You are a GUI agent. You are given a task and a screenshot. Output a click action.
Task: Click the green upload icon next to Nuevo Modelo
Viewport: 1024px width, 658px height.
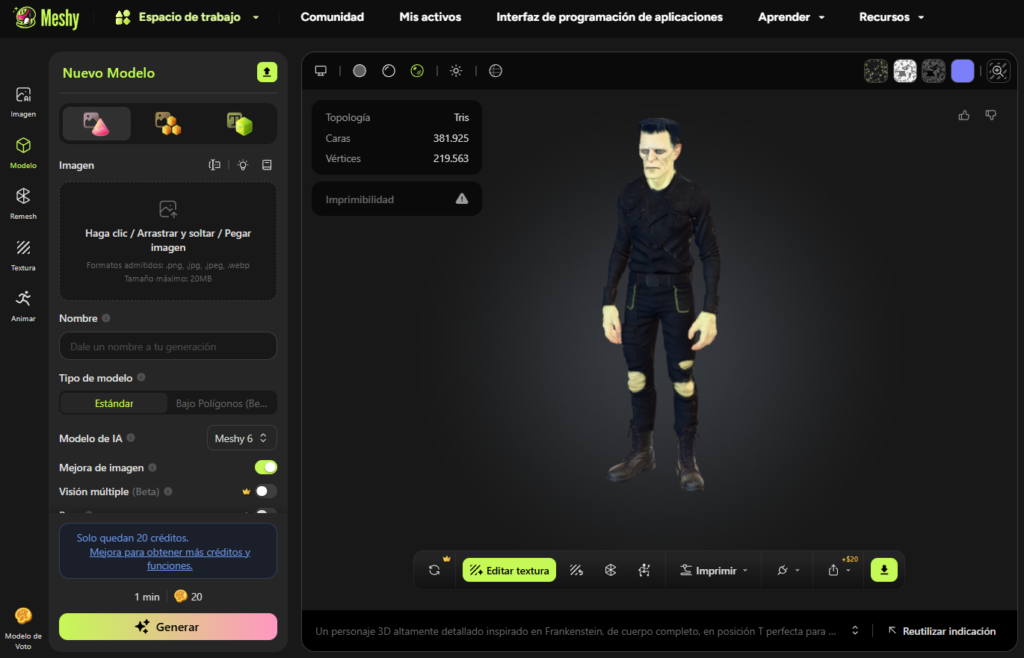click(x=265, y=73)
